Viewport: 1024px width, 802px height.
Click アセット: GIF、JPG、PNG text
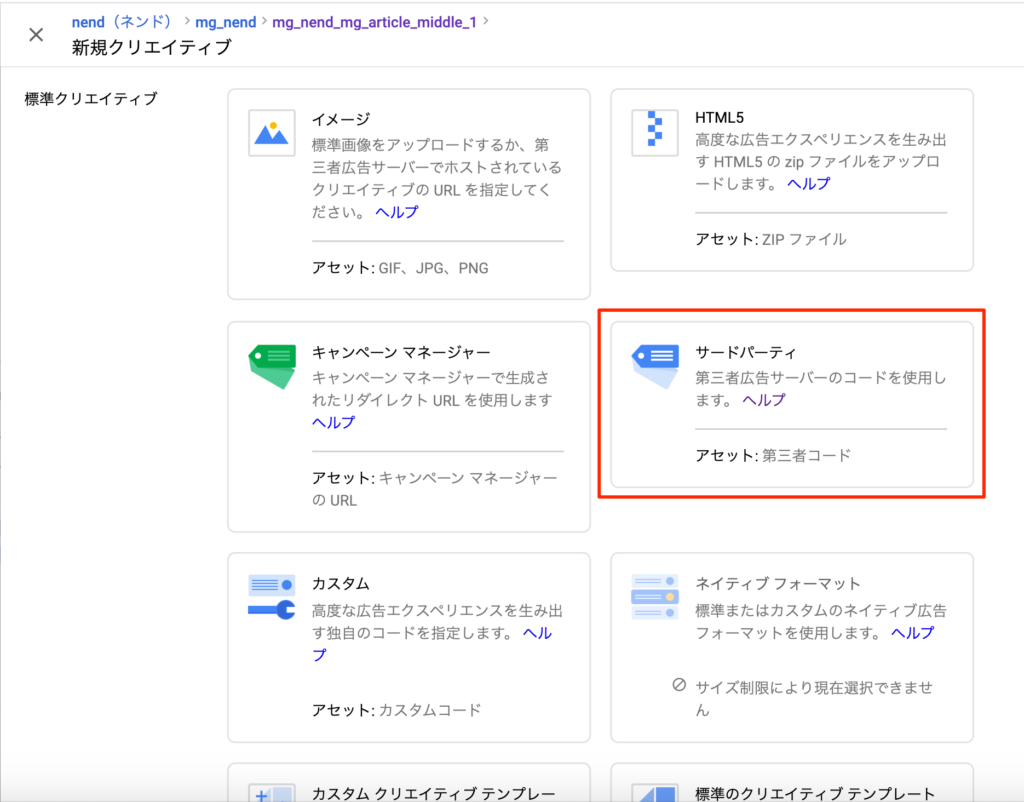pos(400,268)
